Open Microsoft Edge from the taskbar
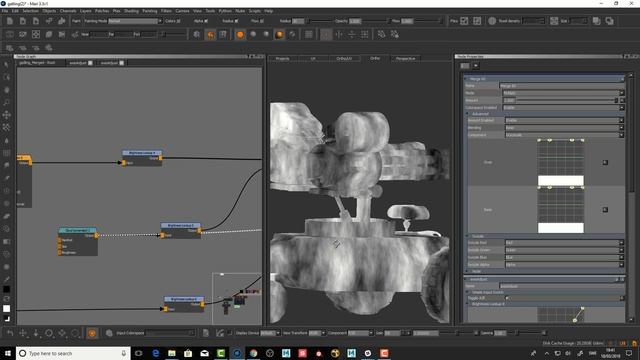This screenshot has width=640, height=360. coord(156,353)
